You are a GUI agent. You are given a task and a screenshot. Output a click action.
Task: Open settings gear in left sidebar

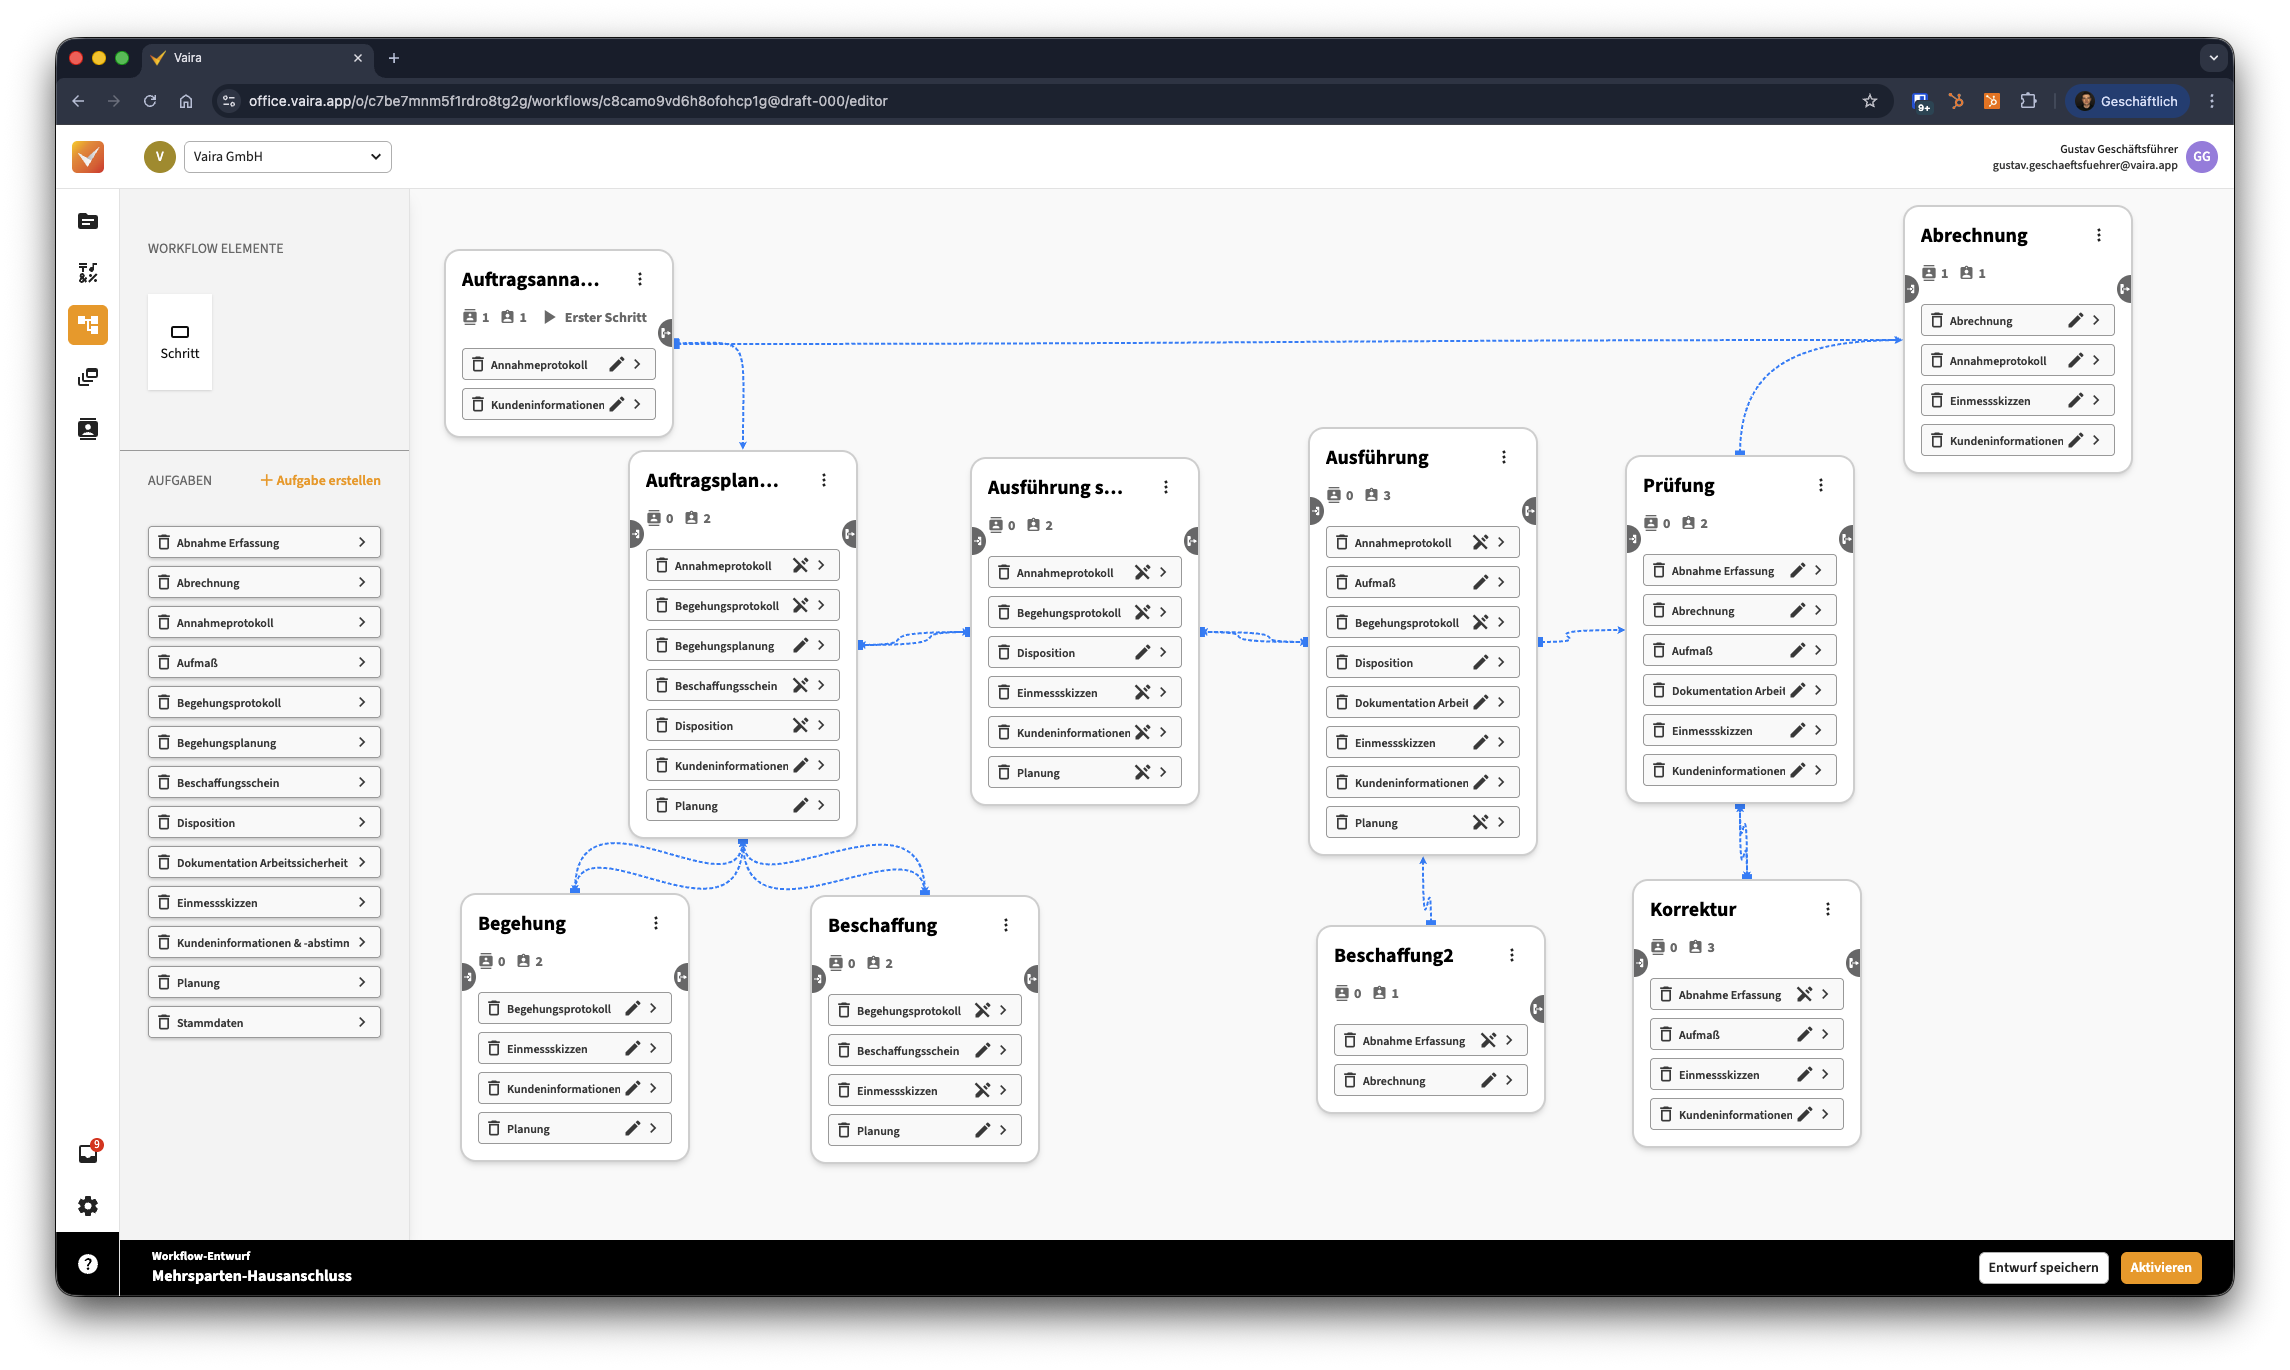pyautogui.click(x=88, y=1206)
